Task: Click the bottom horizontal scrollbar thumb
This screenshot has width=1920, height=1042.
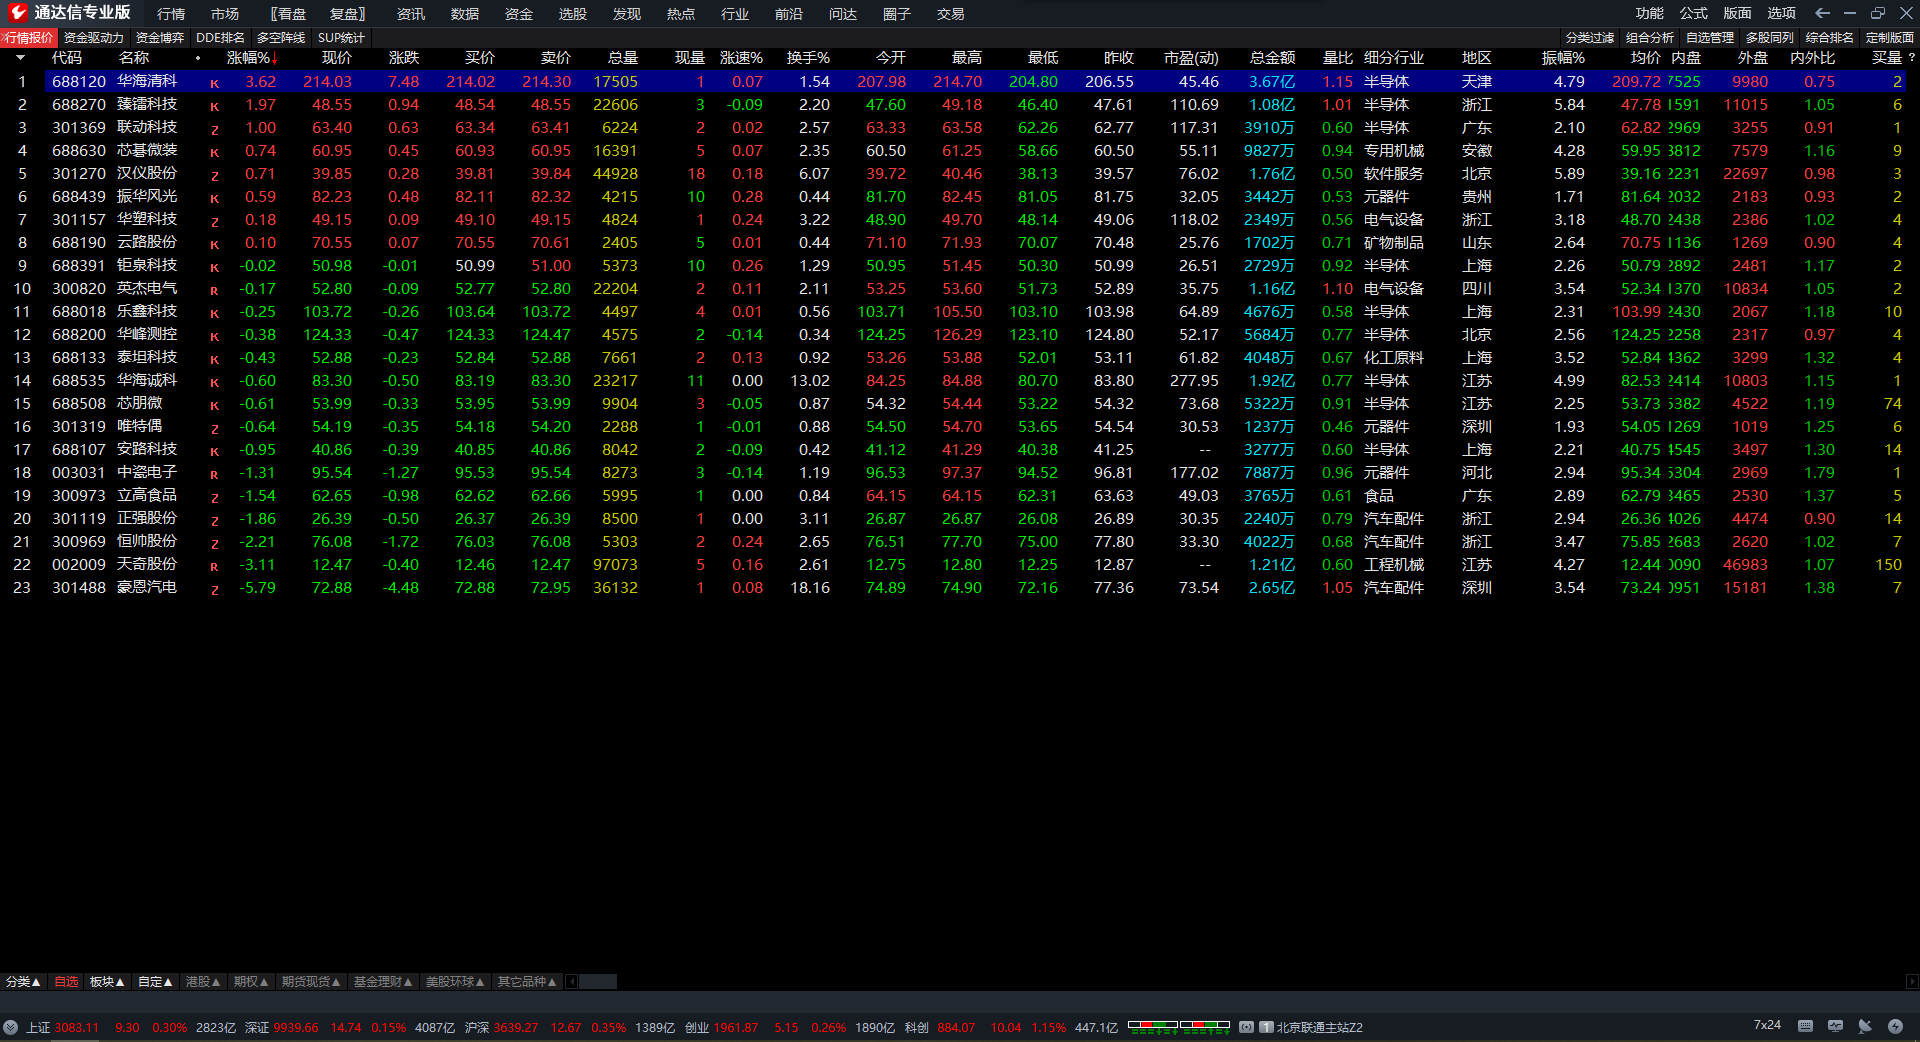Action: point(598,982)
